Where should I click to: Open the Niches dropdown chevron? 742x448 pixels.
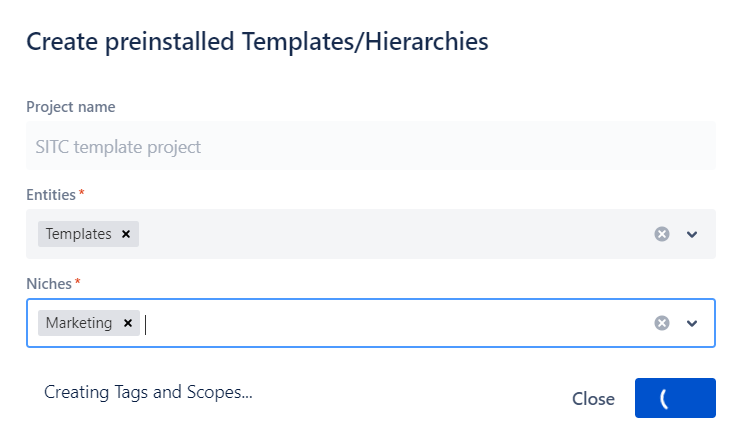[692, 323]
